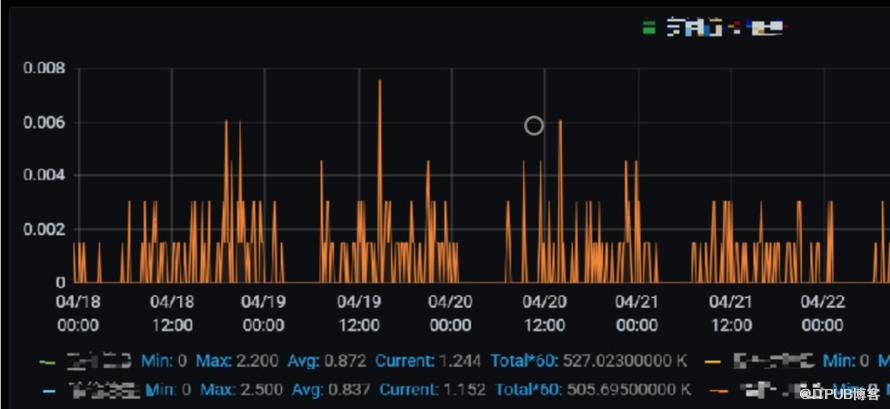Click the Total*60 505.69500000 K value

[593, 389]
